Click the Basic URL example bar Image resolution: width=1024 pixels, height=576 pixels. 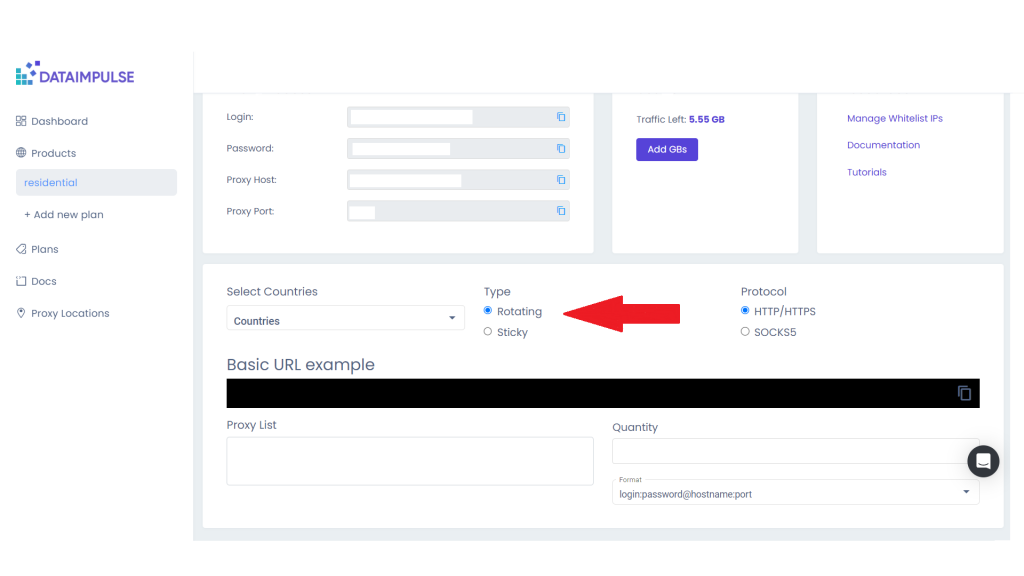click(x=603, y=393)
